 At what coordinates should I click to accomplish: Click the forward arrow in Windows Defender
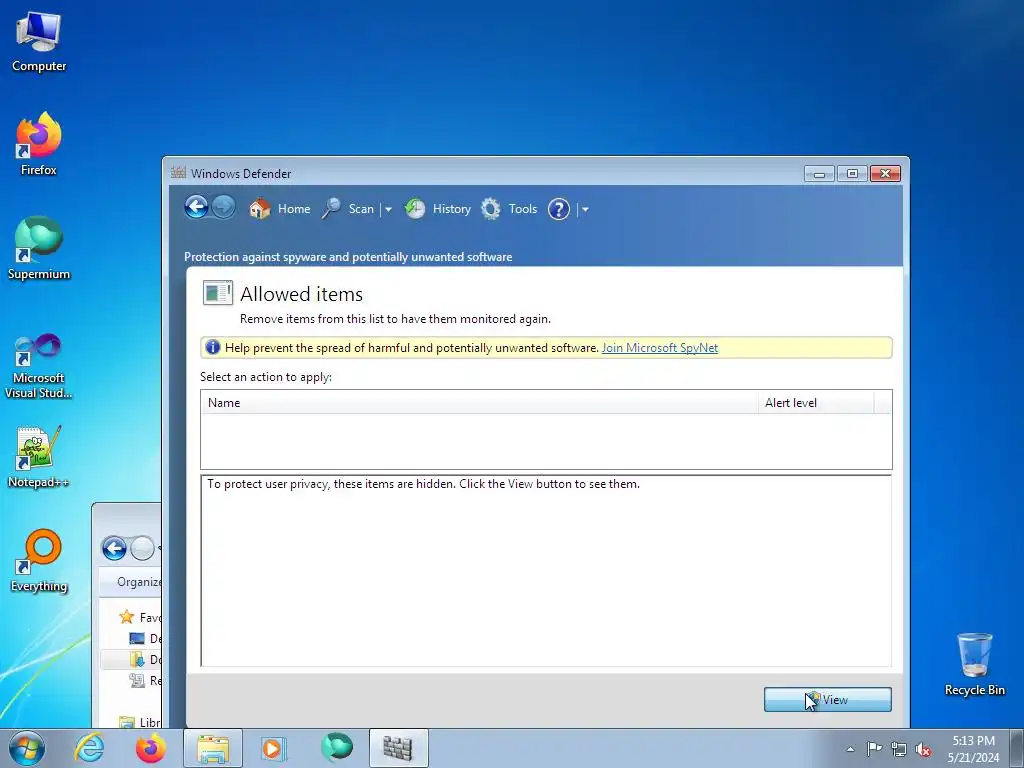pyautogui.click(x=223, y=208)
